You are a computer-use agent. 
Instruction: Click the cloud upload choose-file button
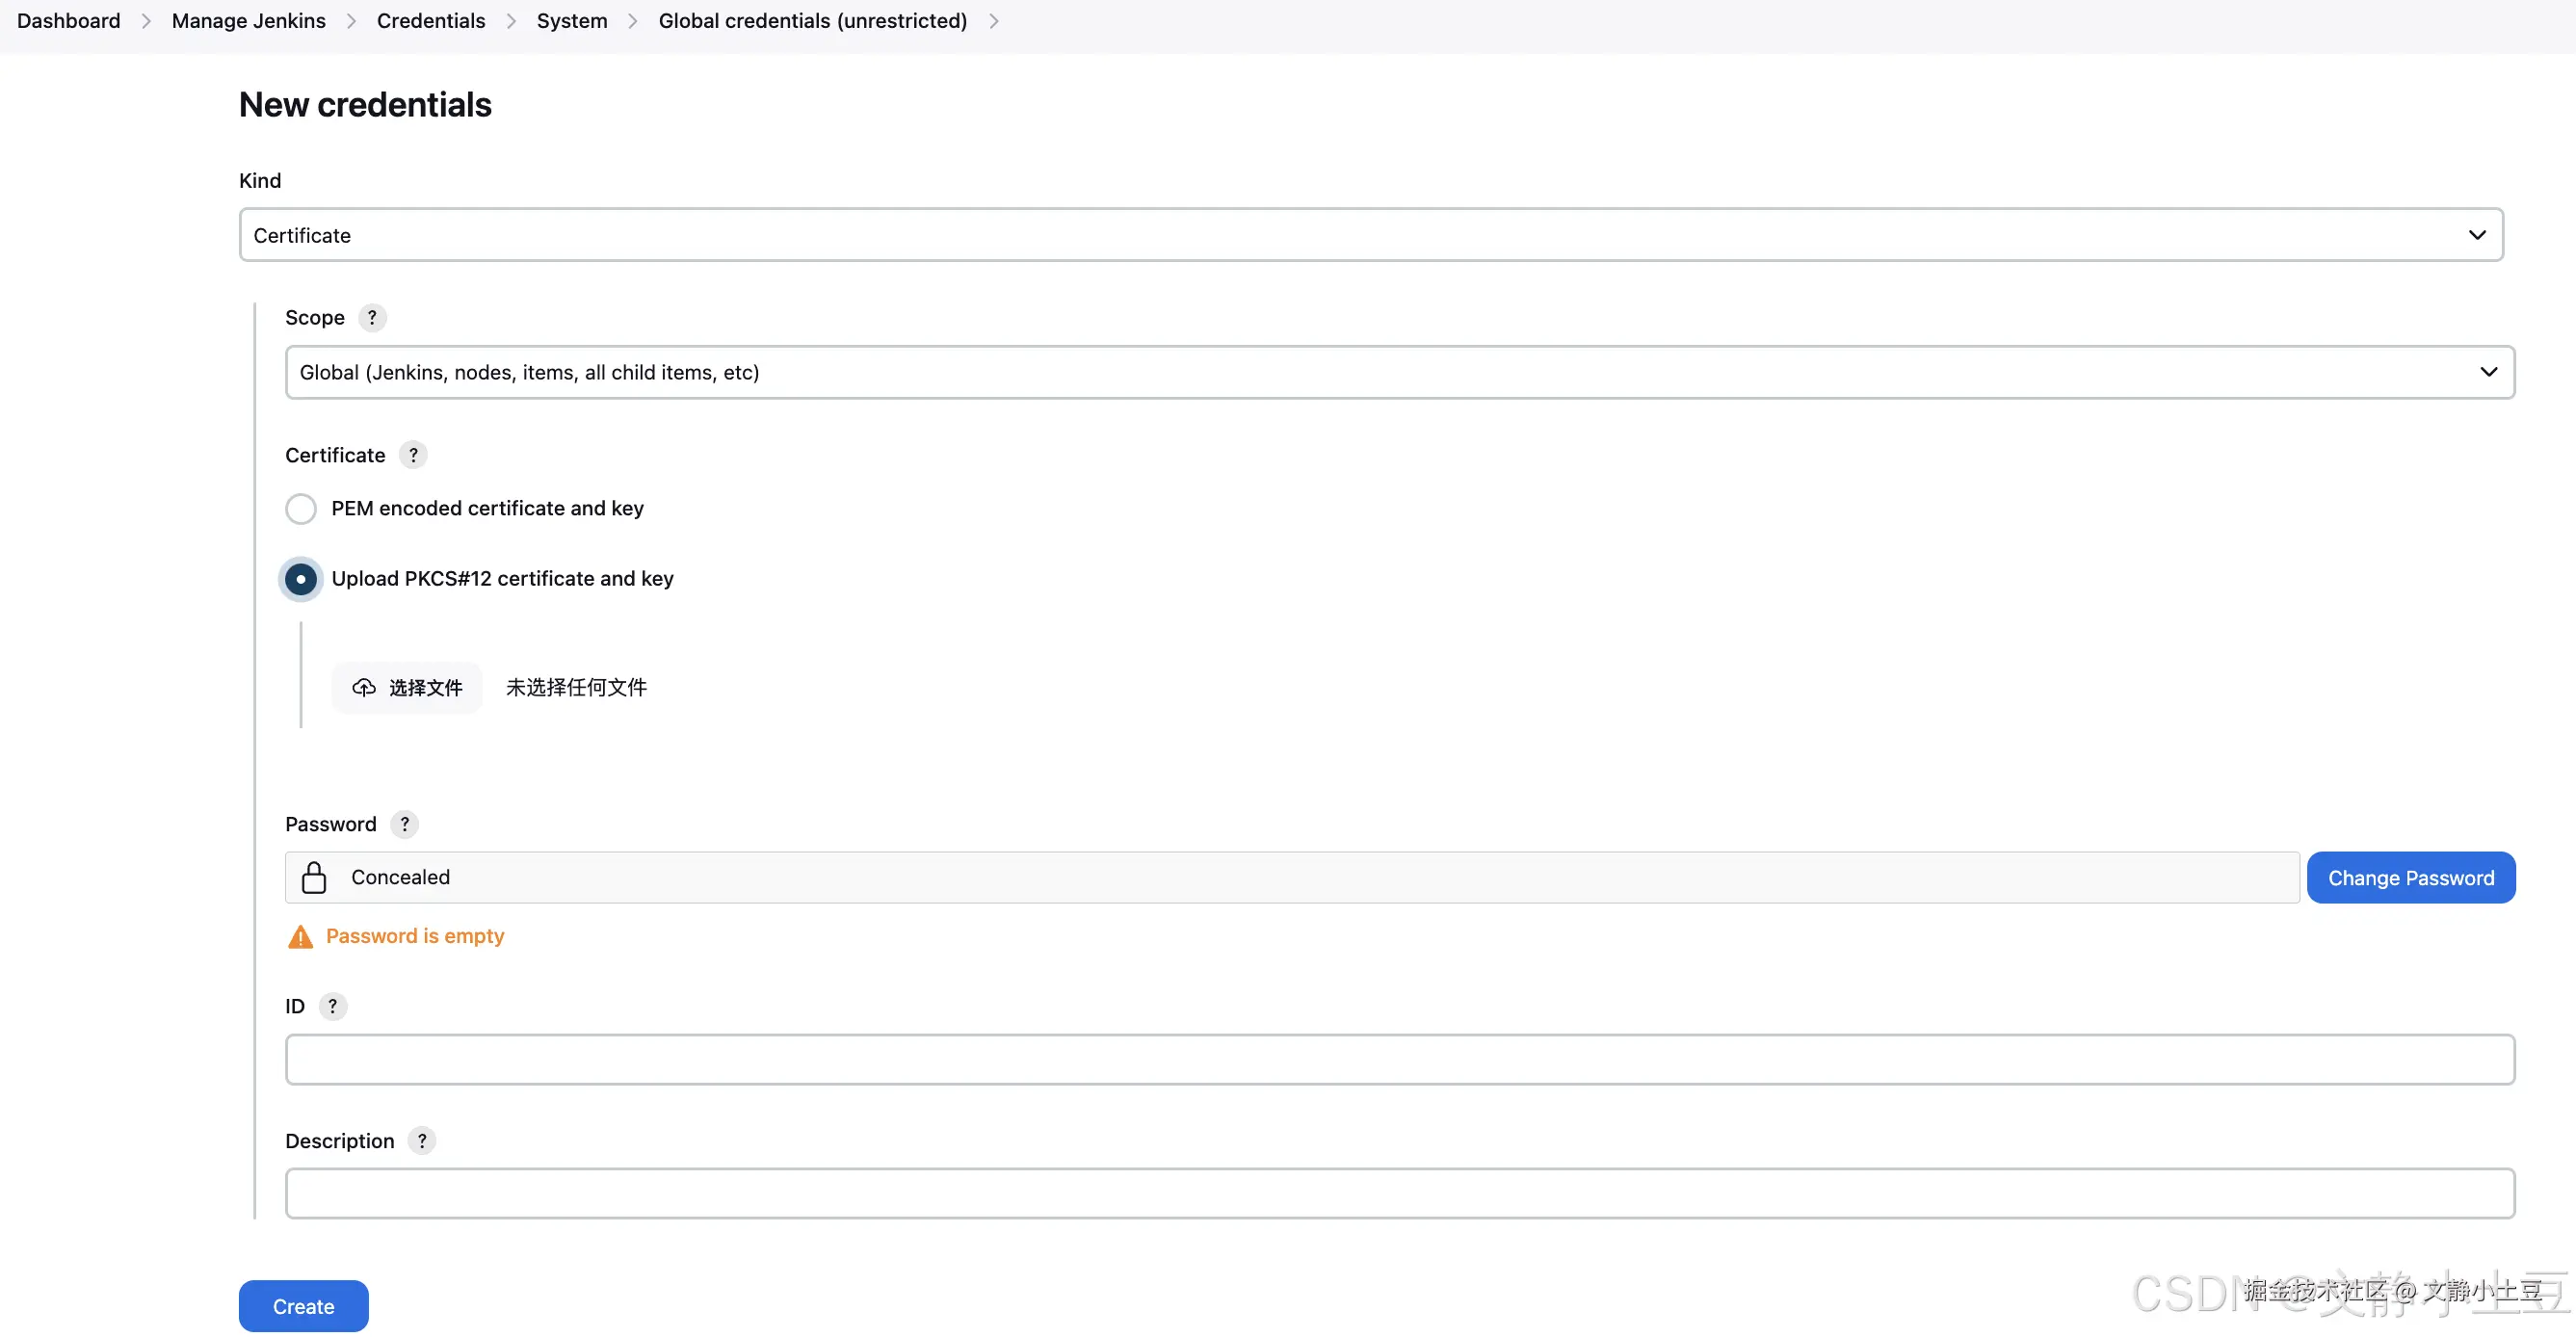pyautogui.click(x=406, y=688)
